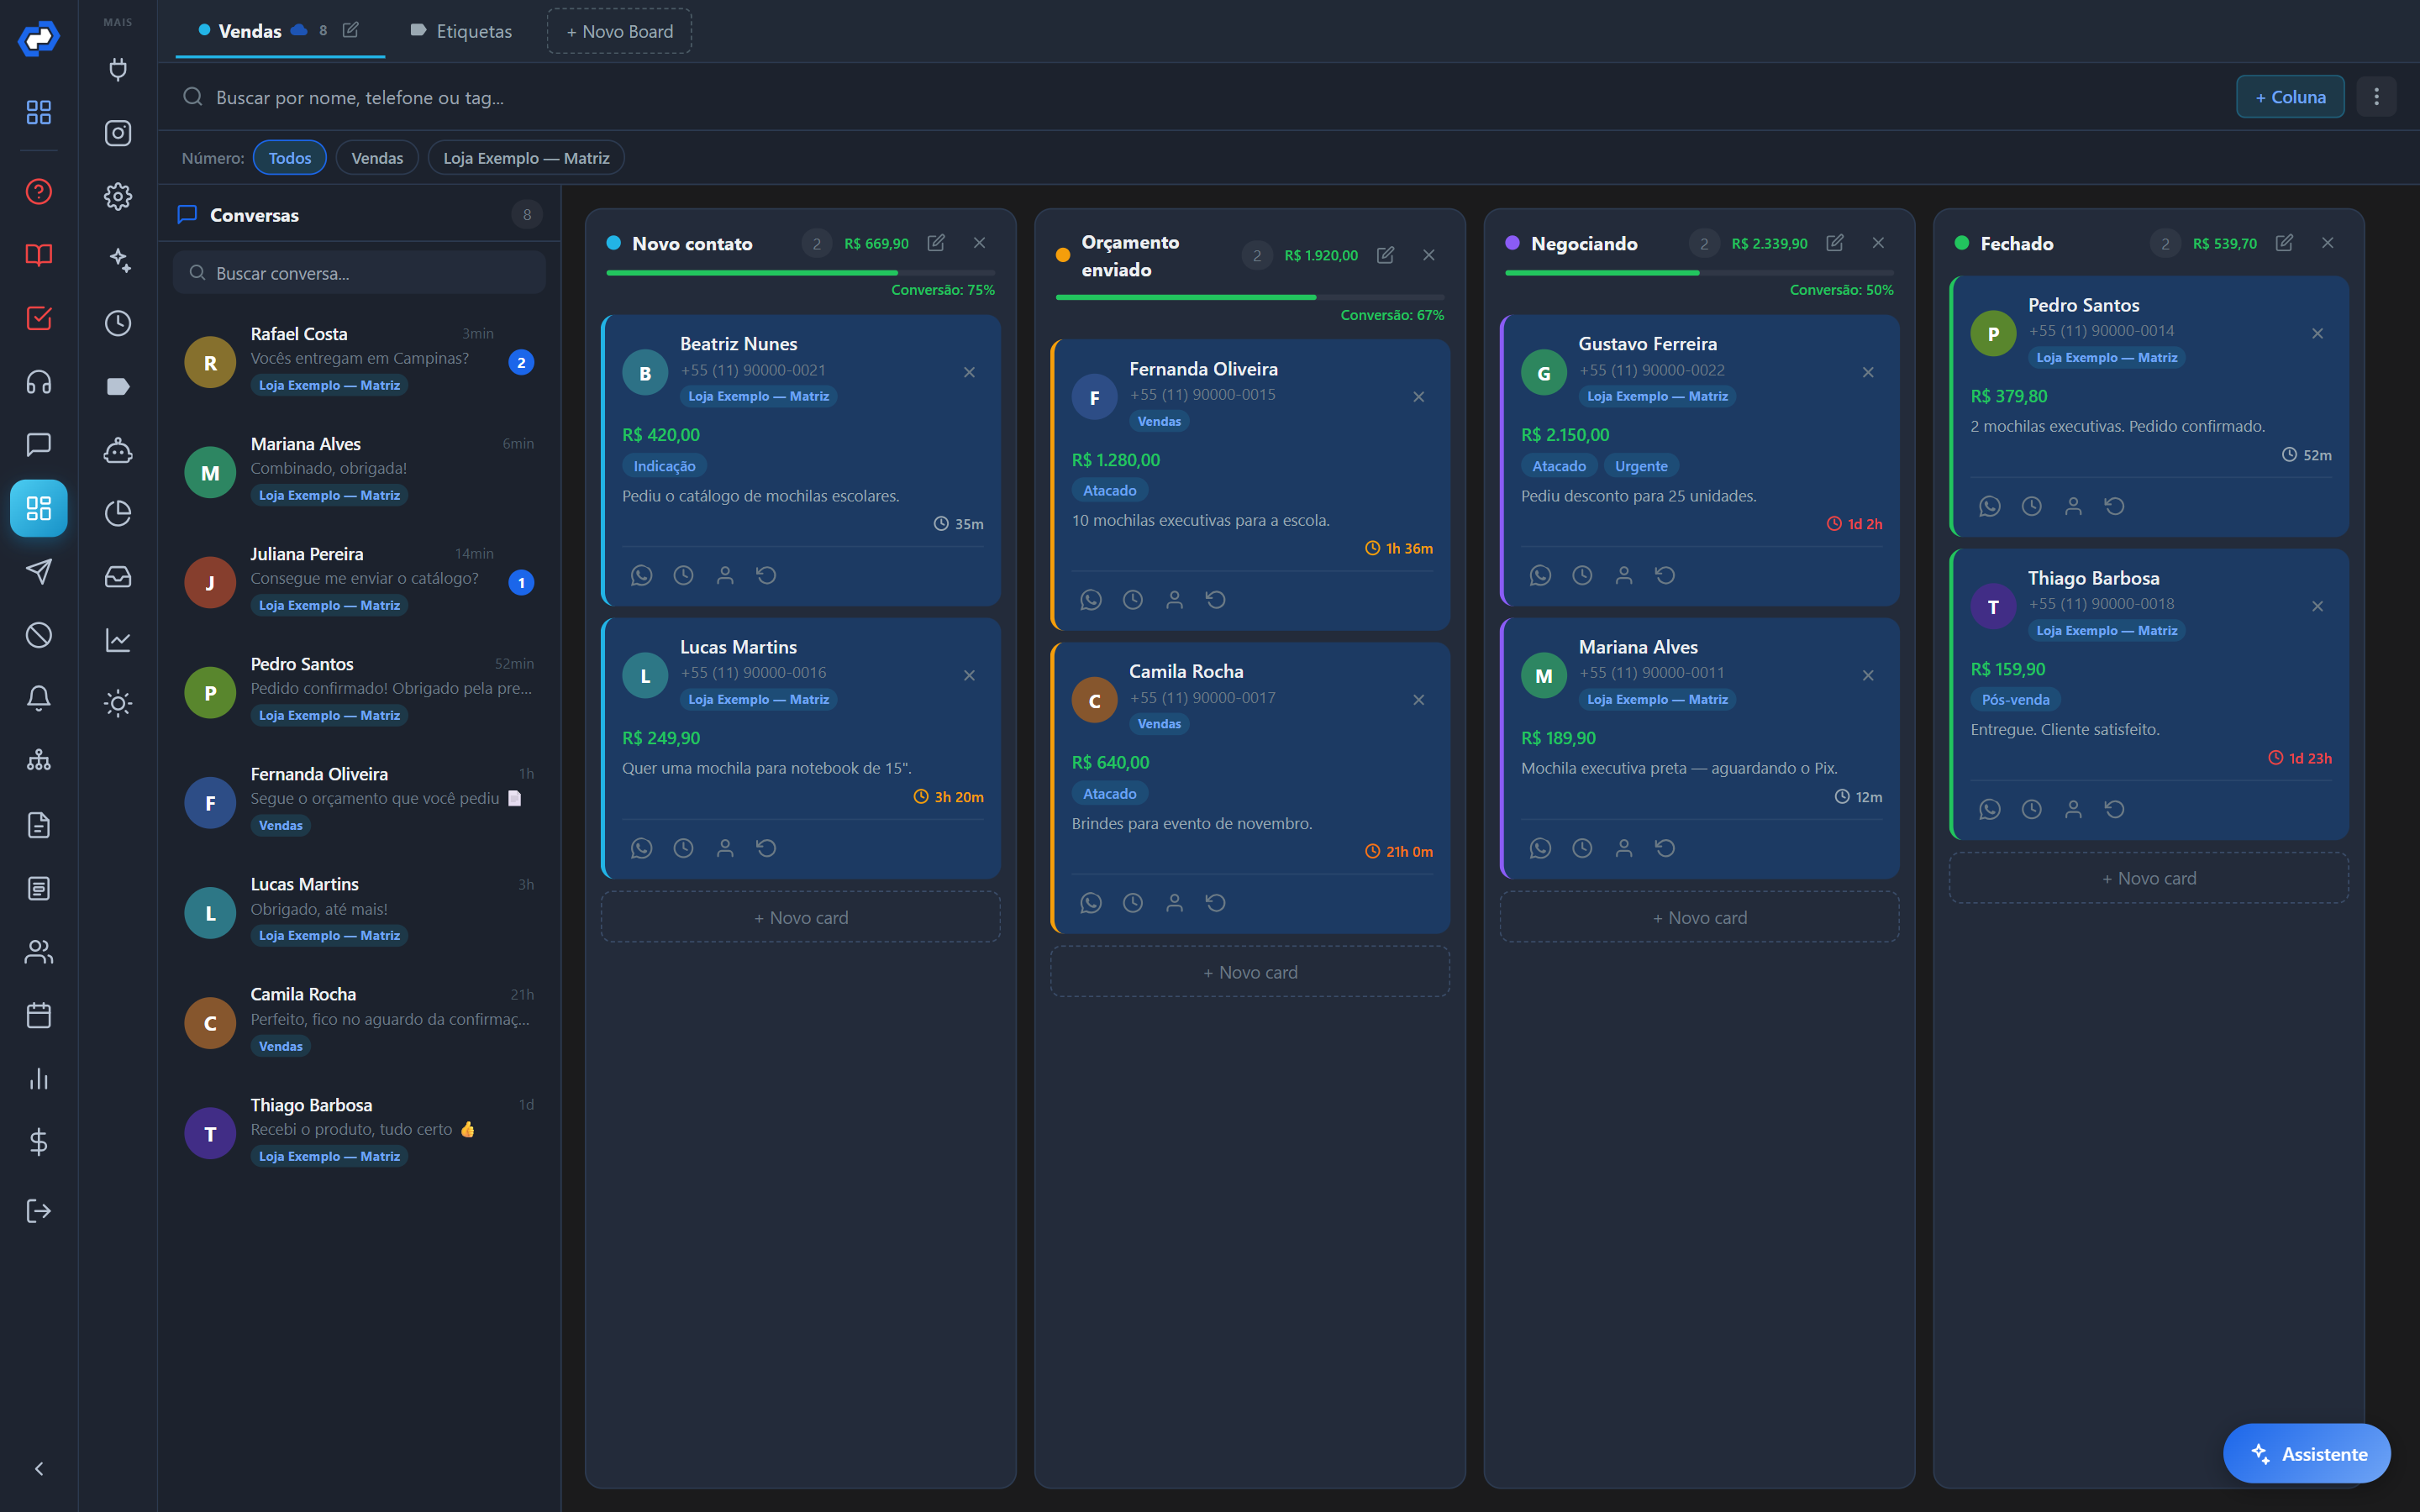Open the settings gear in sidebar

[x=118, y=196]
